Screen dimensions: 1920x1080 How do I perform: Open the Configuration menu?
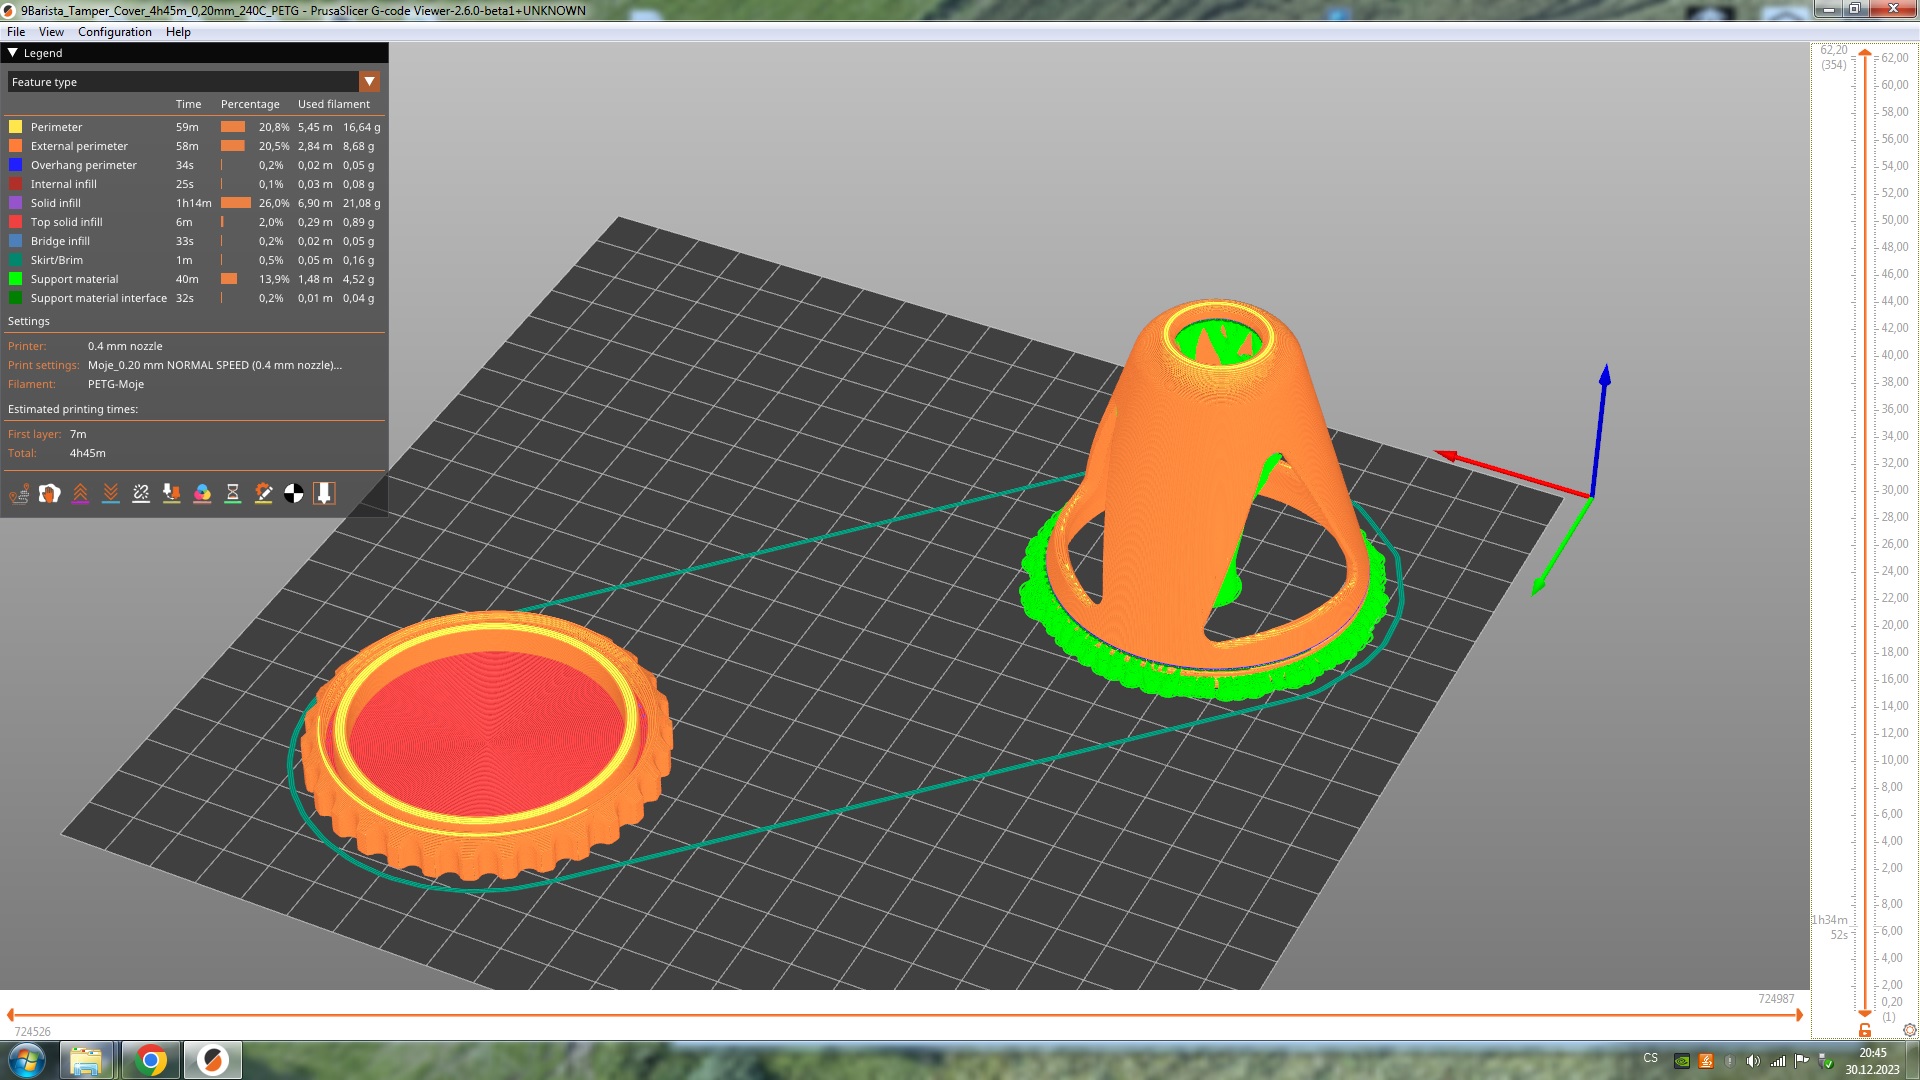tap(115, 32)
